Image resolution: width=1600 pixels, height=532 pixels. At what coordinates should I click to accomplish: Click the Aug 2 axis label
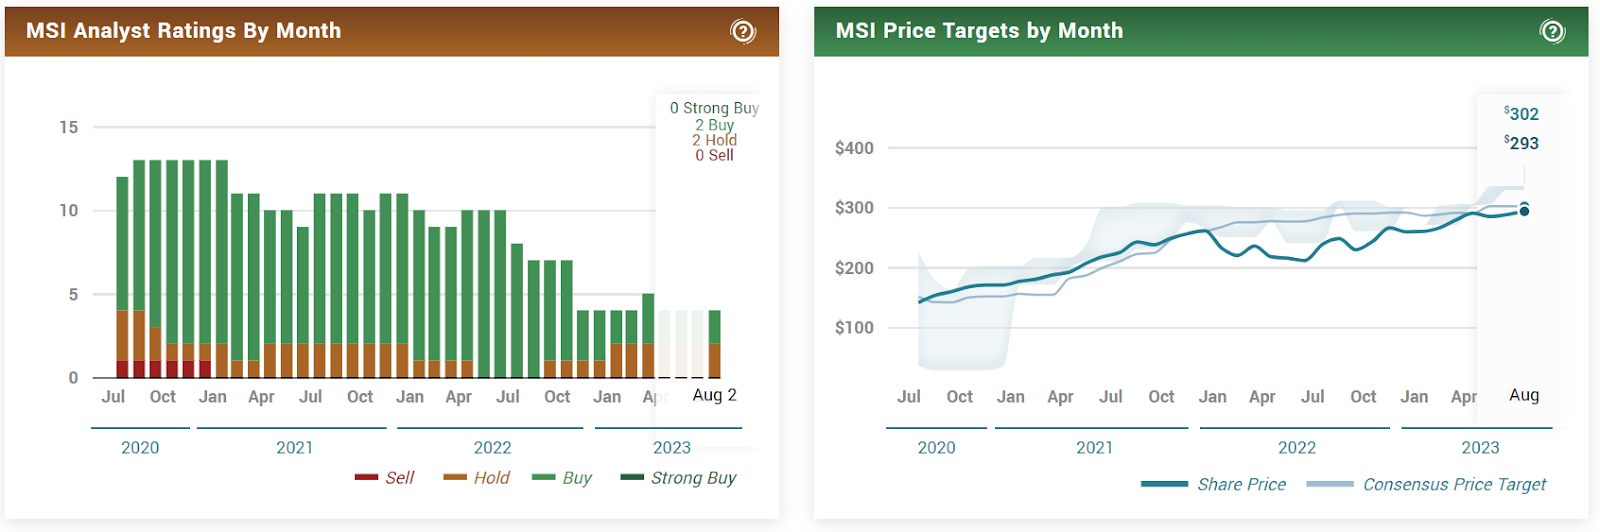coord(715,395)
